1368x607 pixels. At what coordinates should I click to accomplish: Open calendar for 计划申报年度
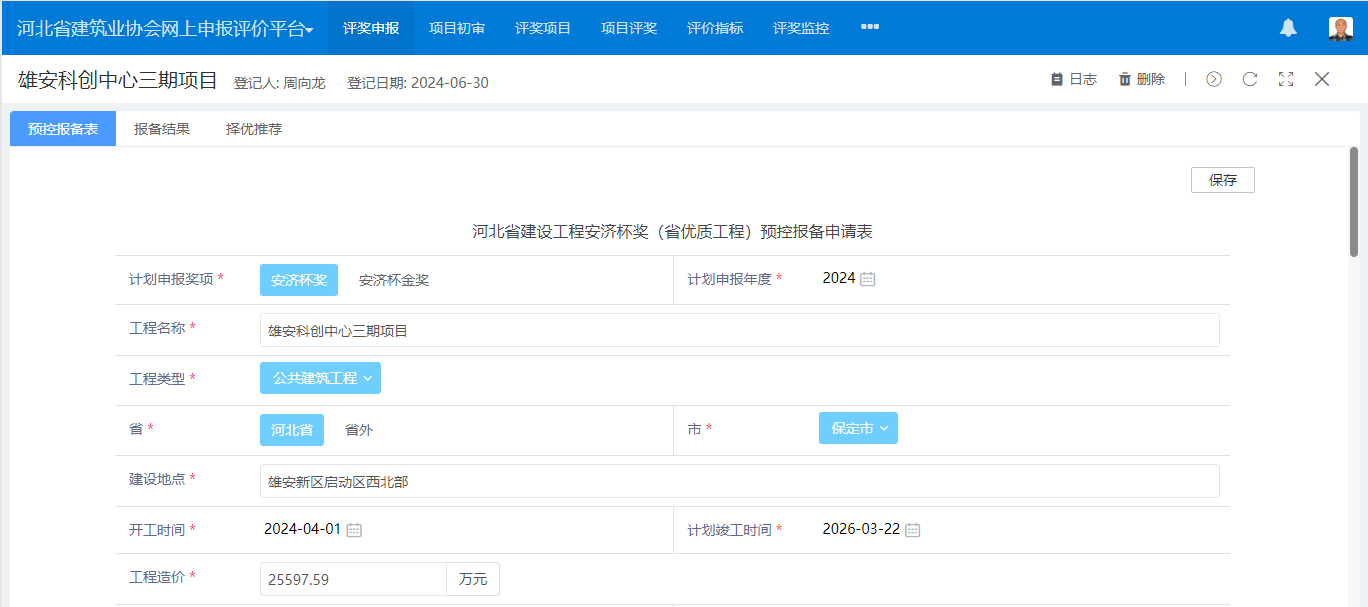[868, 279]
